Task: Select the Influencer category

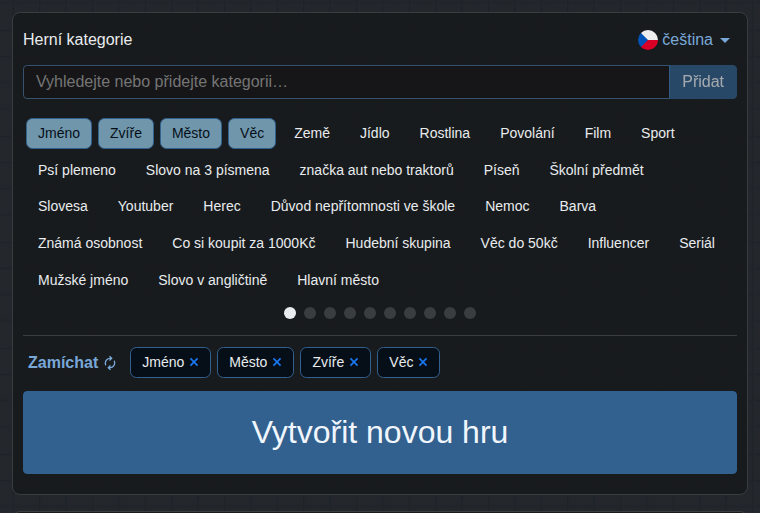Action: [618, 243]
